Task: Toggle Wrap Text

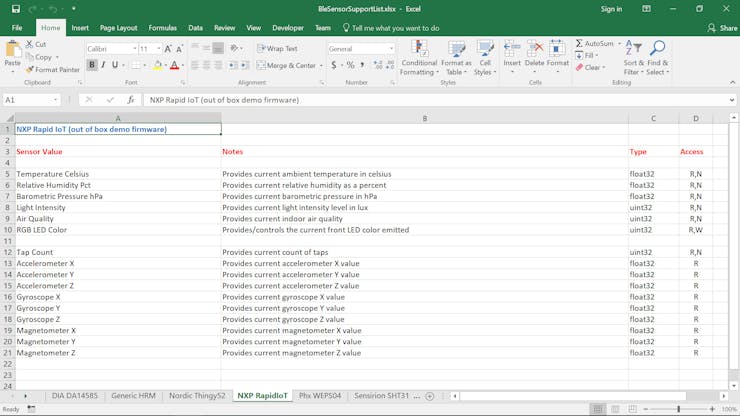Action: [278, 49]
